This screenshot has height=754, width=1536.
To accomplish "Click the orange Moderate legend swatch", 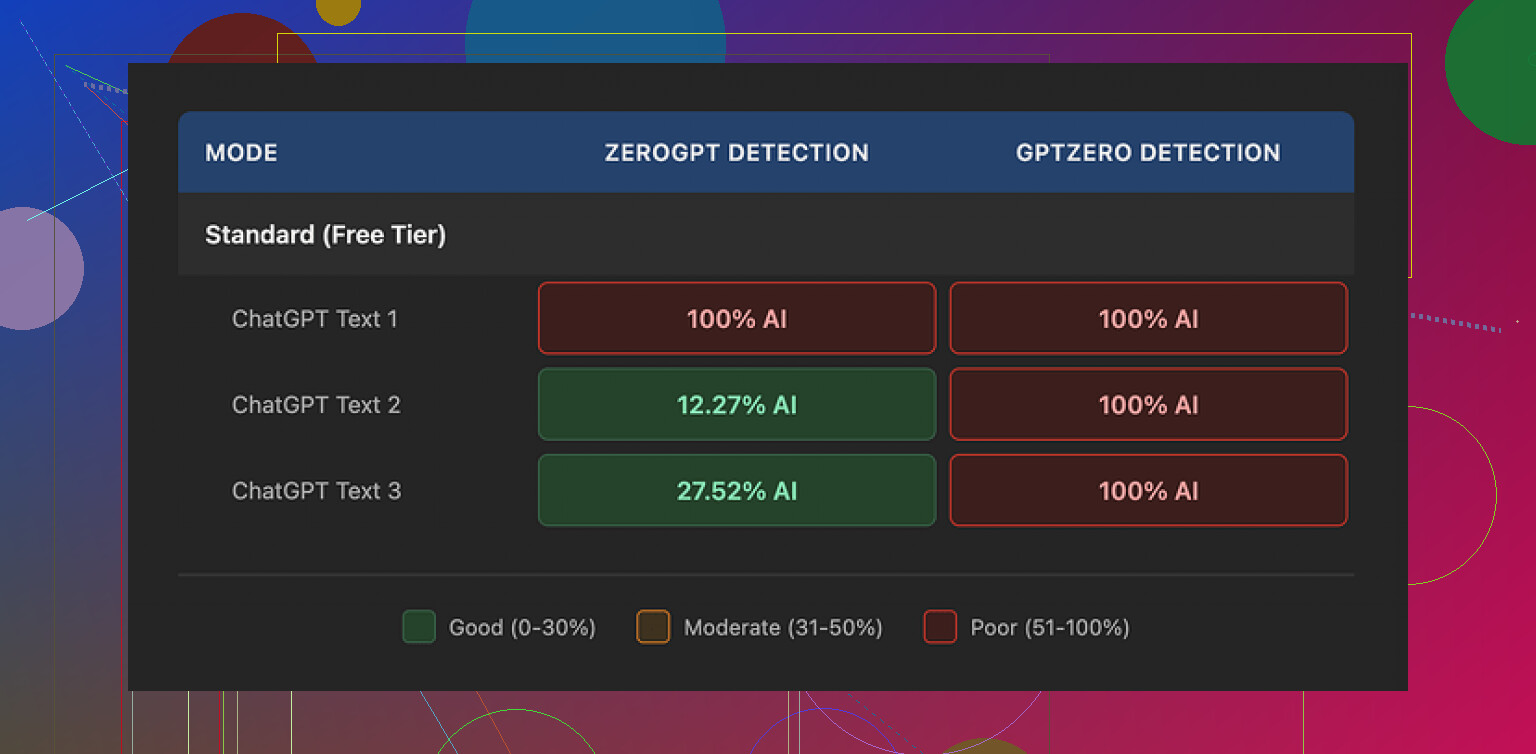I will click(653, 627).
